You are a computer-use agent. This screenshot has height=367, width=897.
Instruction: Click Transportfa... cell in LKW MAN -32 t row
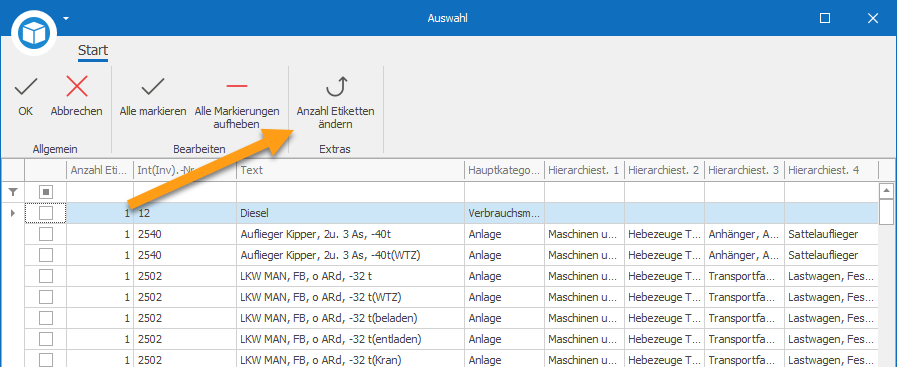pyautogui.click(x=744, y=276)
